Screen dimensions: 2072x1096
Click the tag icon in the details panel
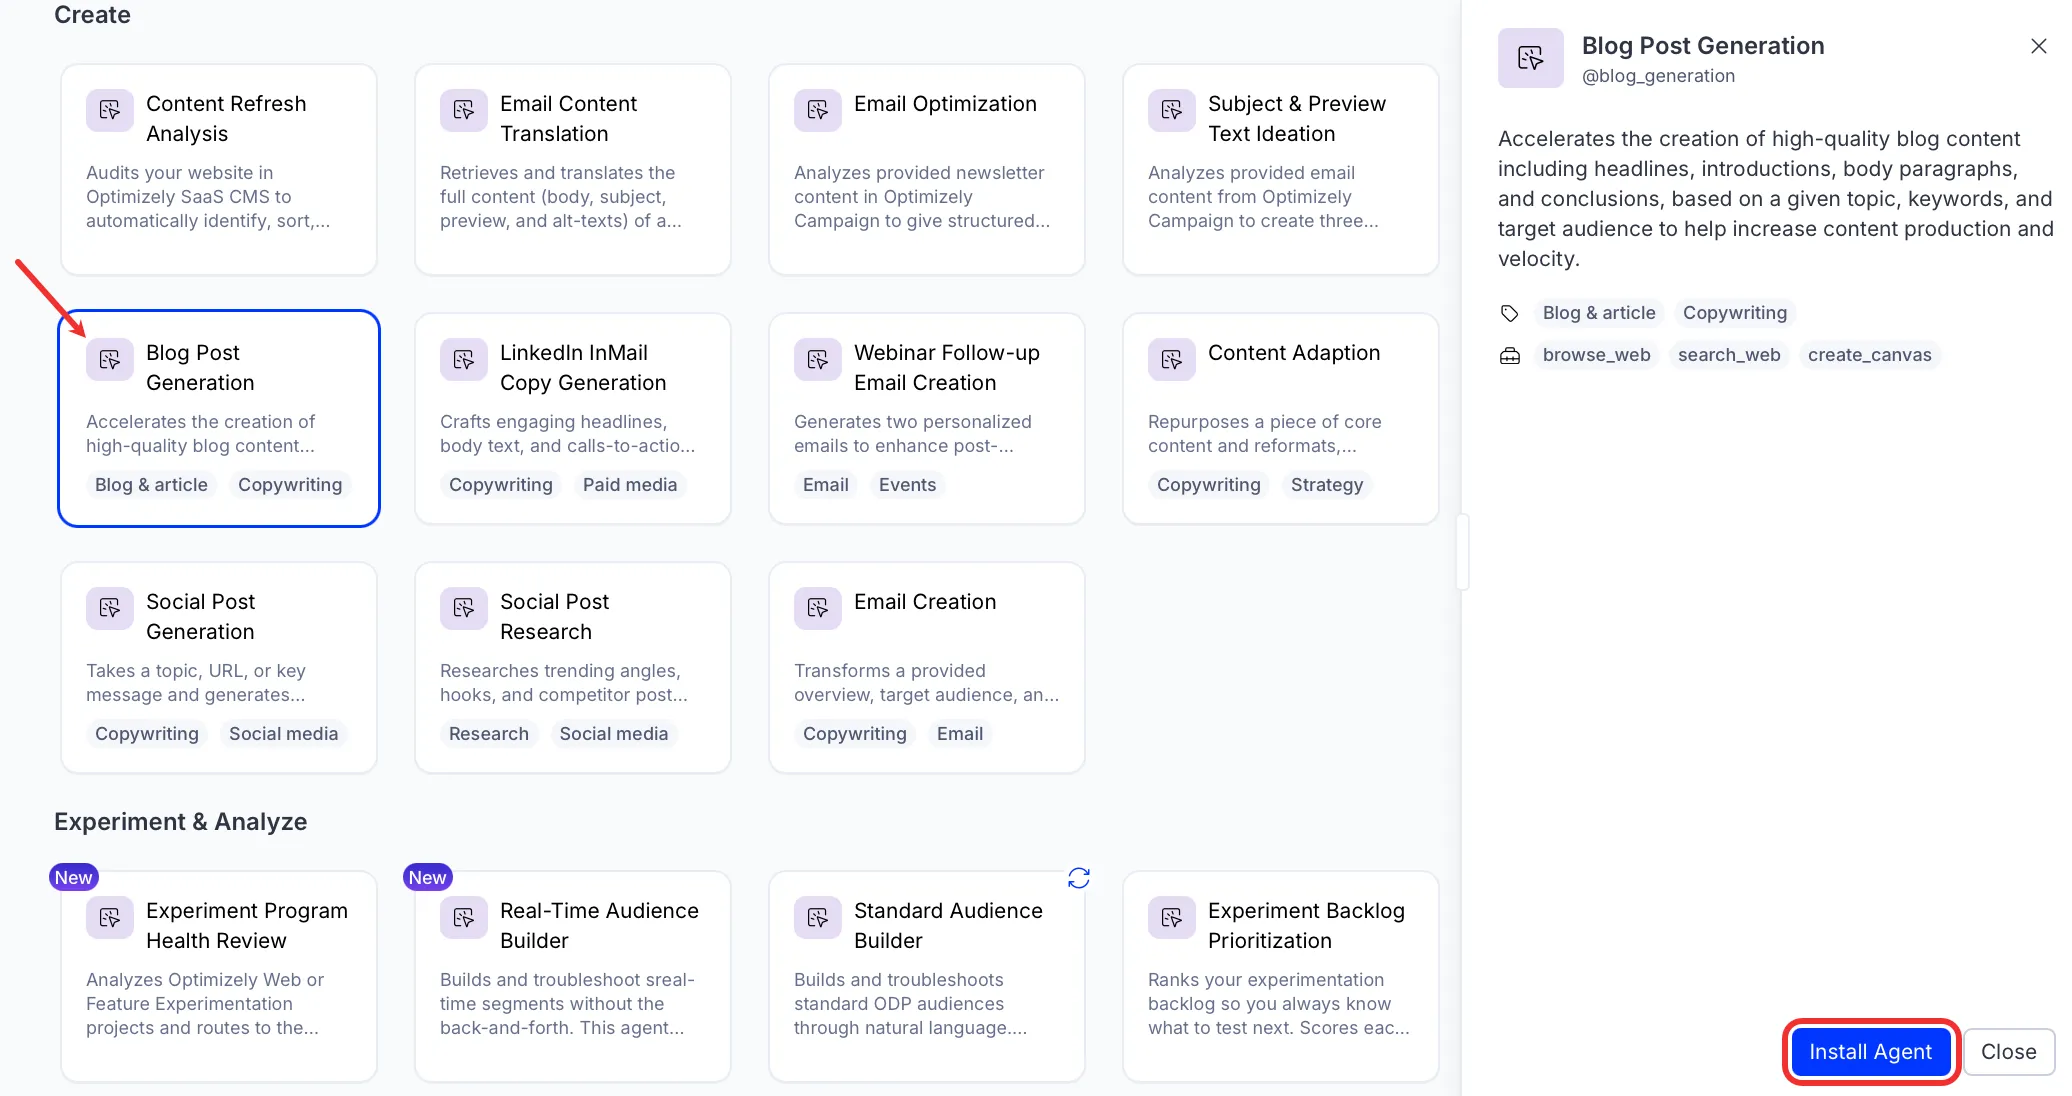pyautogui.click(x=1510, y=314)
